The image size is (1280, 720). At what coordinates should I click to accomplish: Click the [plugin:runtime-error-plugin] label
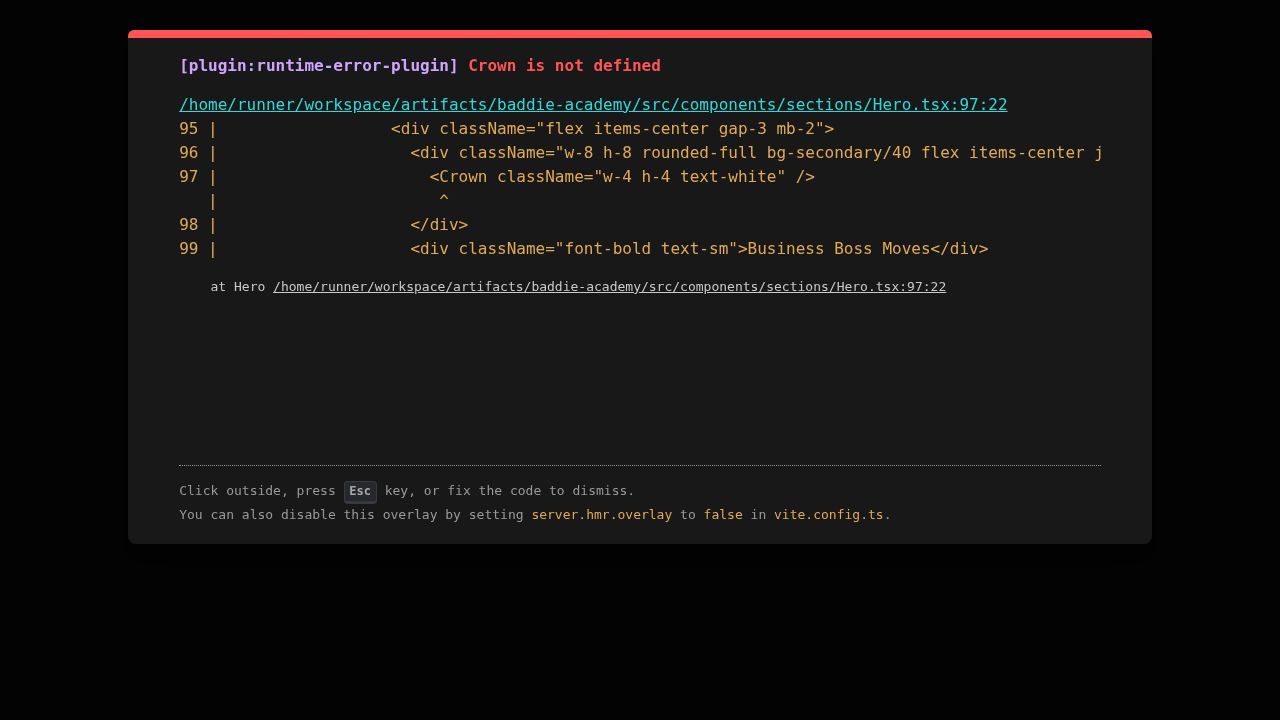(x=318, y=66)
